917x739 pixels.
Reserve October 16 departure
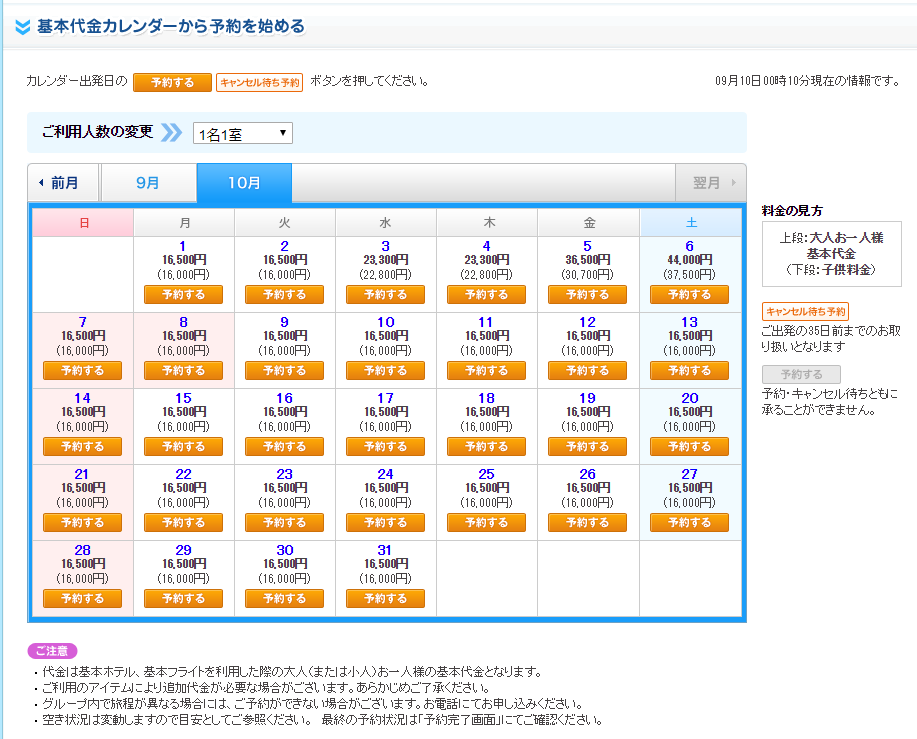tap(284, 447)
